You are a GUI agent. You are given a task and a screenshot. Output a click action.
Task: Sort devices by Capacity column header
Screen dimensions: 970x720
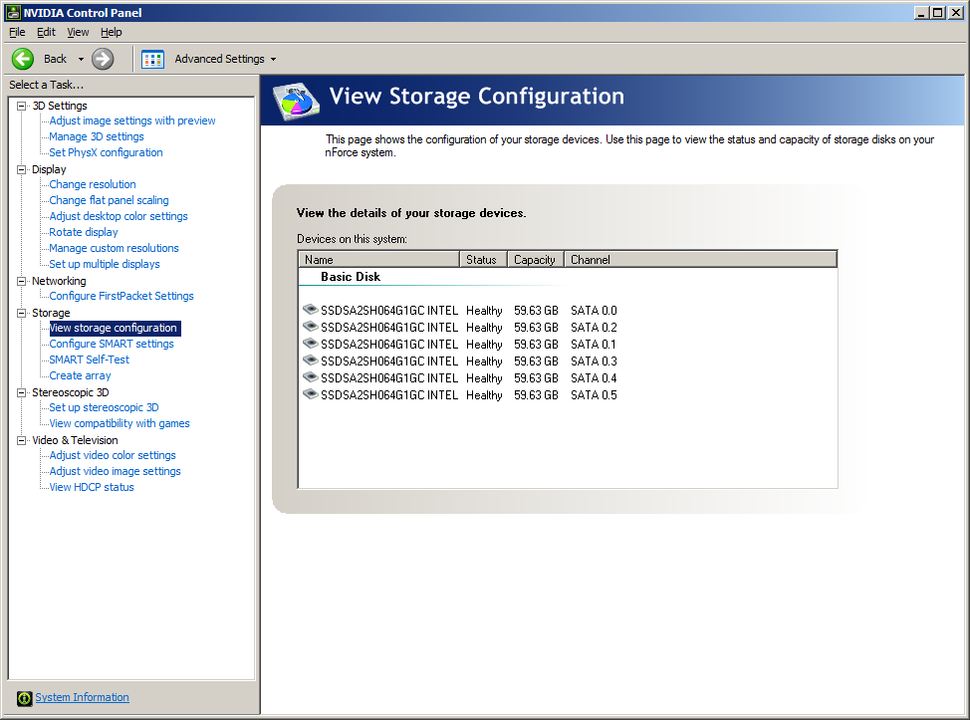click(536, 260)
